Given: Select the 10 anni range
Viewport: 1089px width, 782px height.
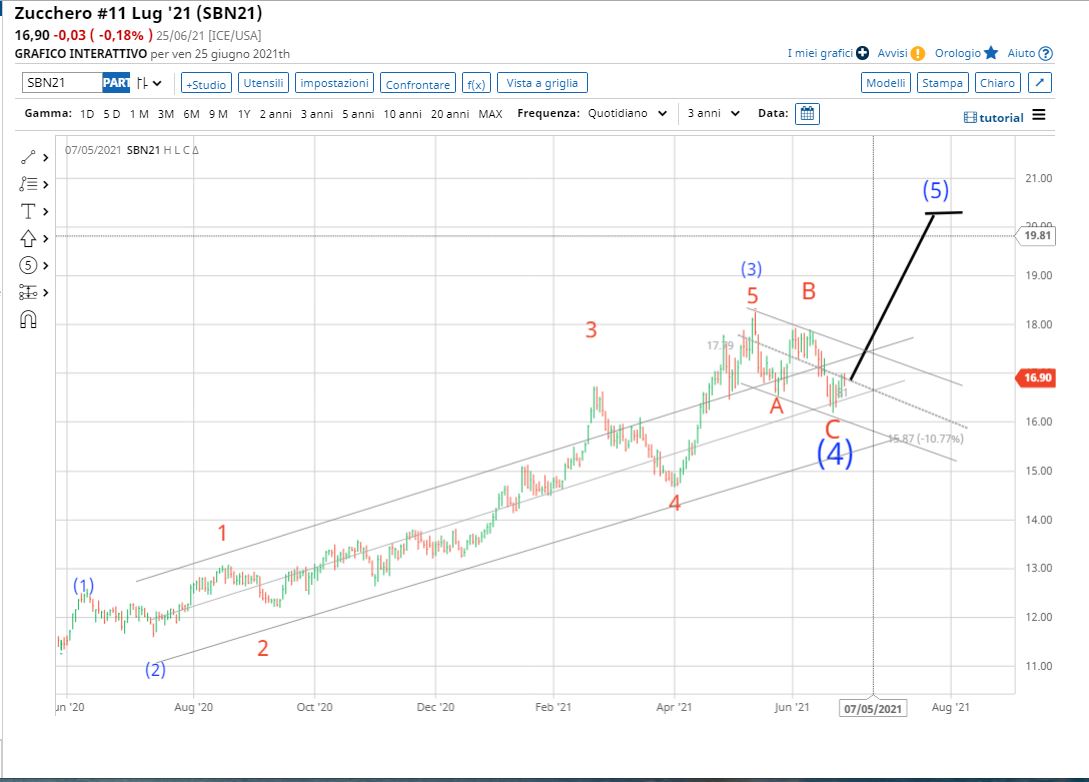Looking at the screenshot, I should click(402, 114).
